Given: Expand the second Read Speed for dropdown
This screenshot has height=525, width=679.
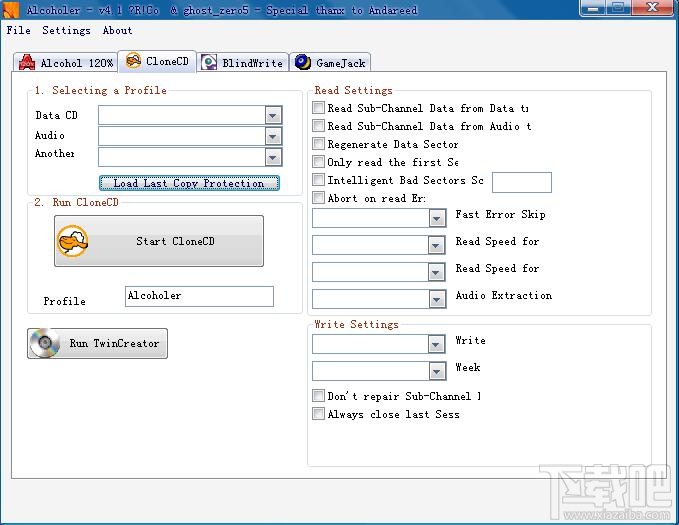Looking at the screenshot, I should tap(437, 272).
